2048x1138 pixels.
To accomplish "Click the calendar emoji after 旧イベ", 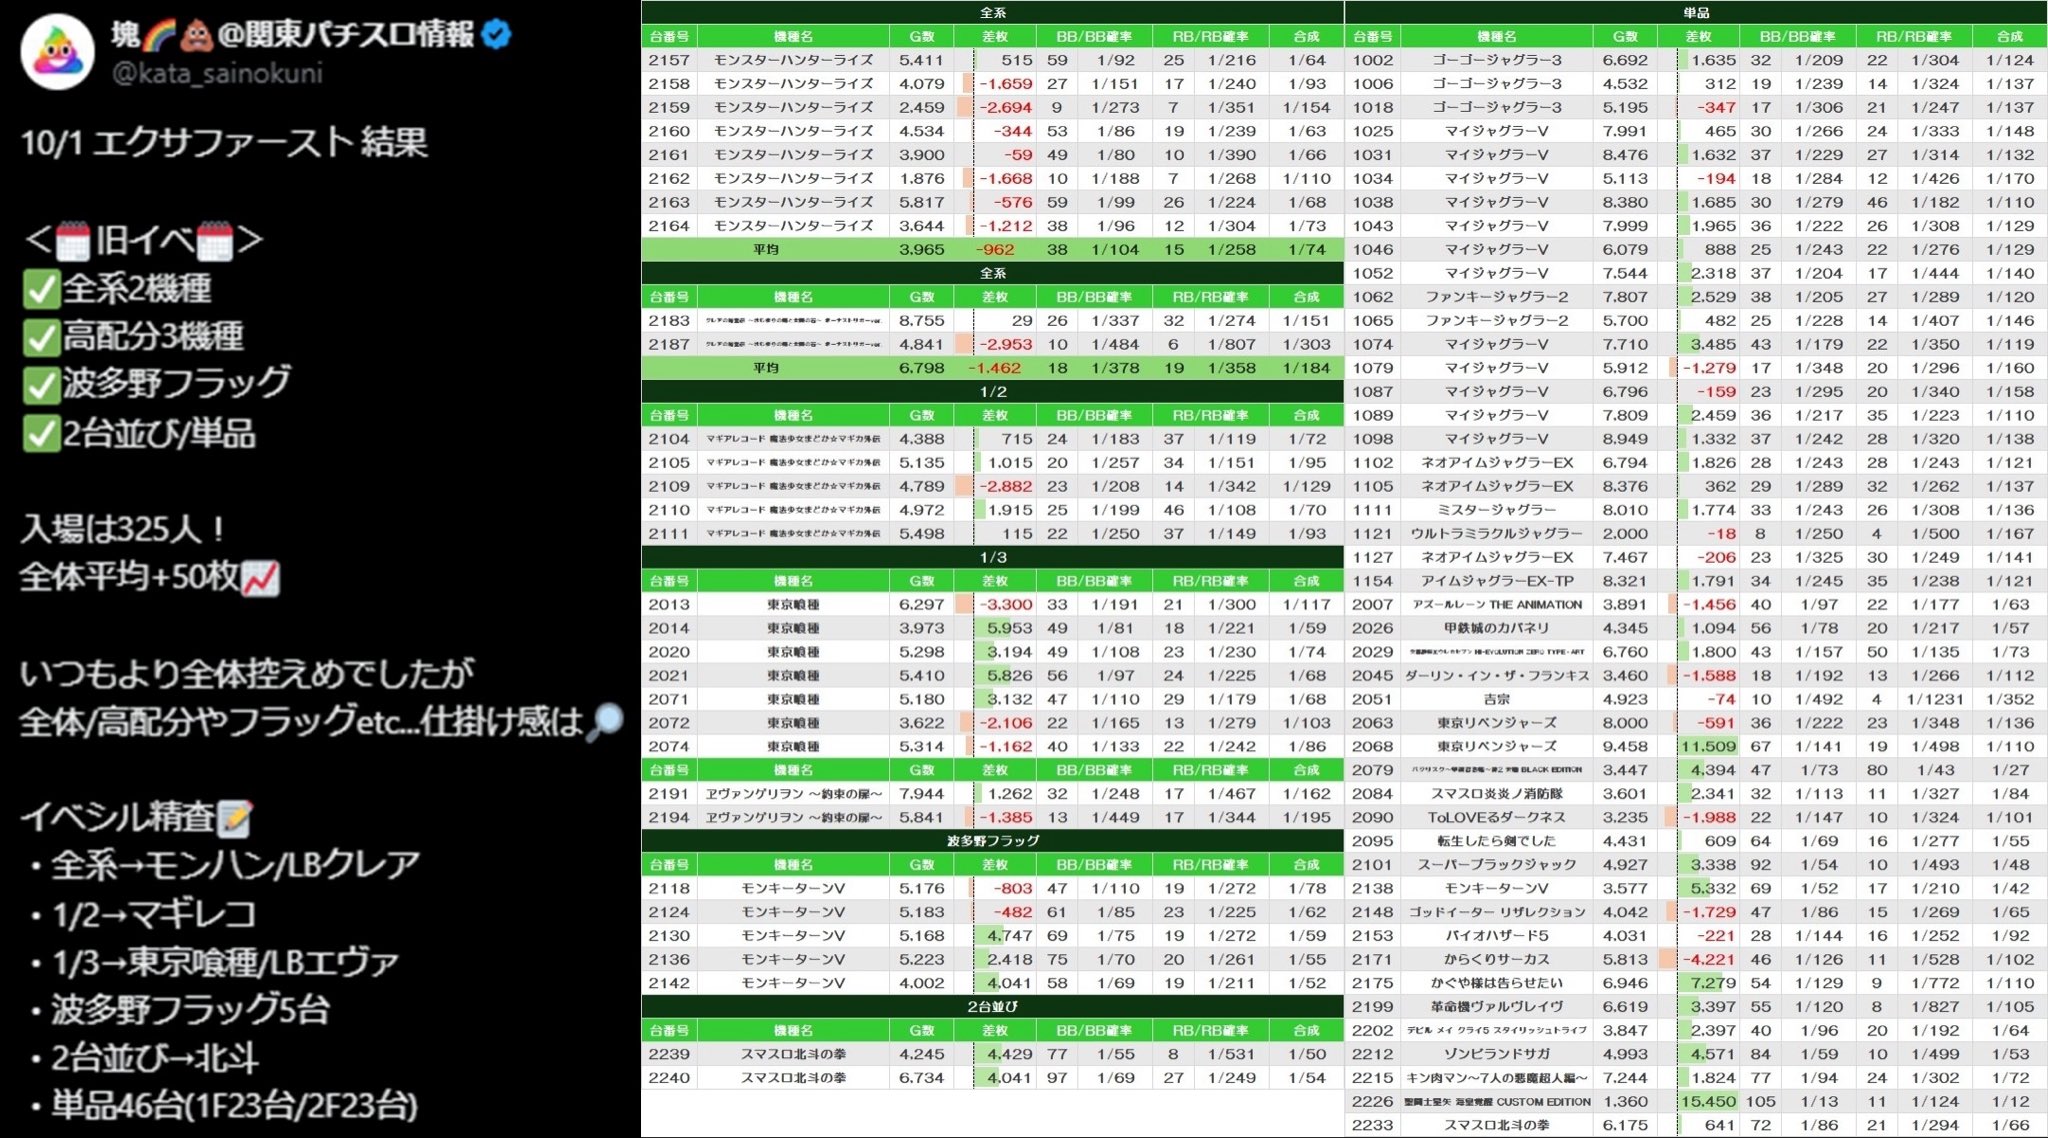I will (x=215, y=241).
